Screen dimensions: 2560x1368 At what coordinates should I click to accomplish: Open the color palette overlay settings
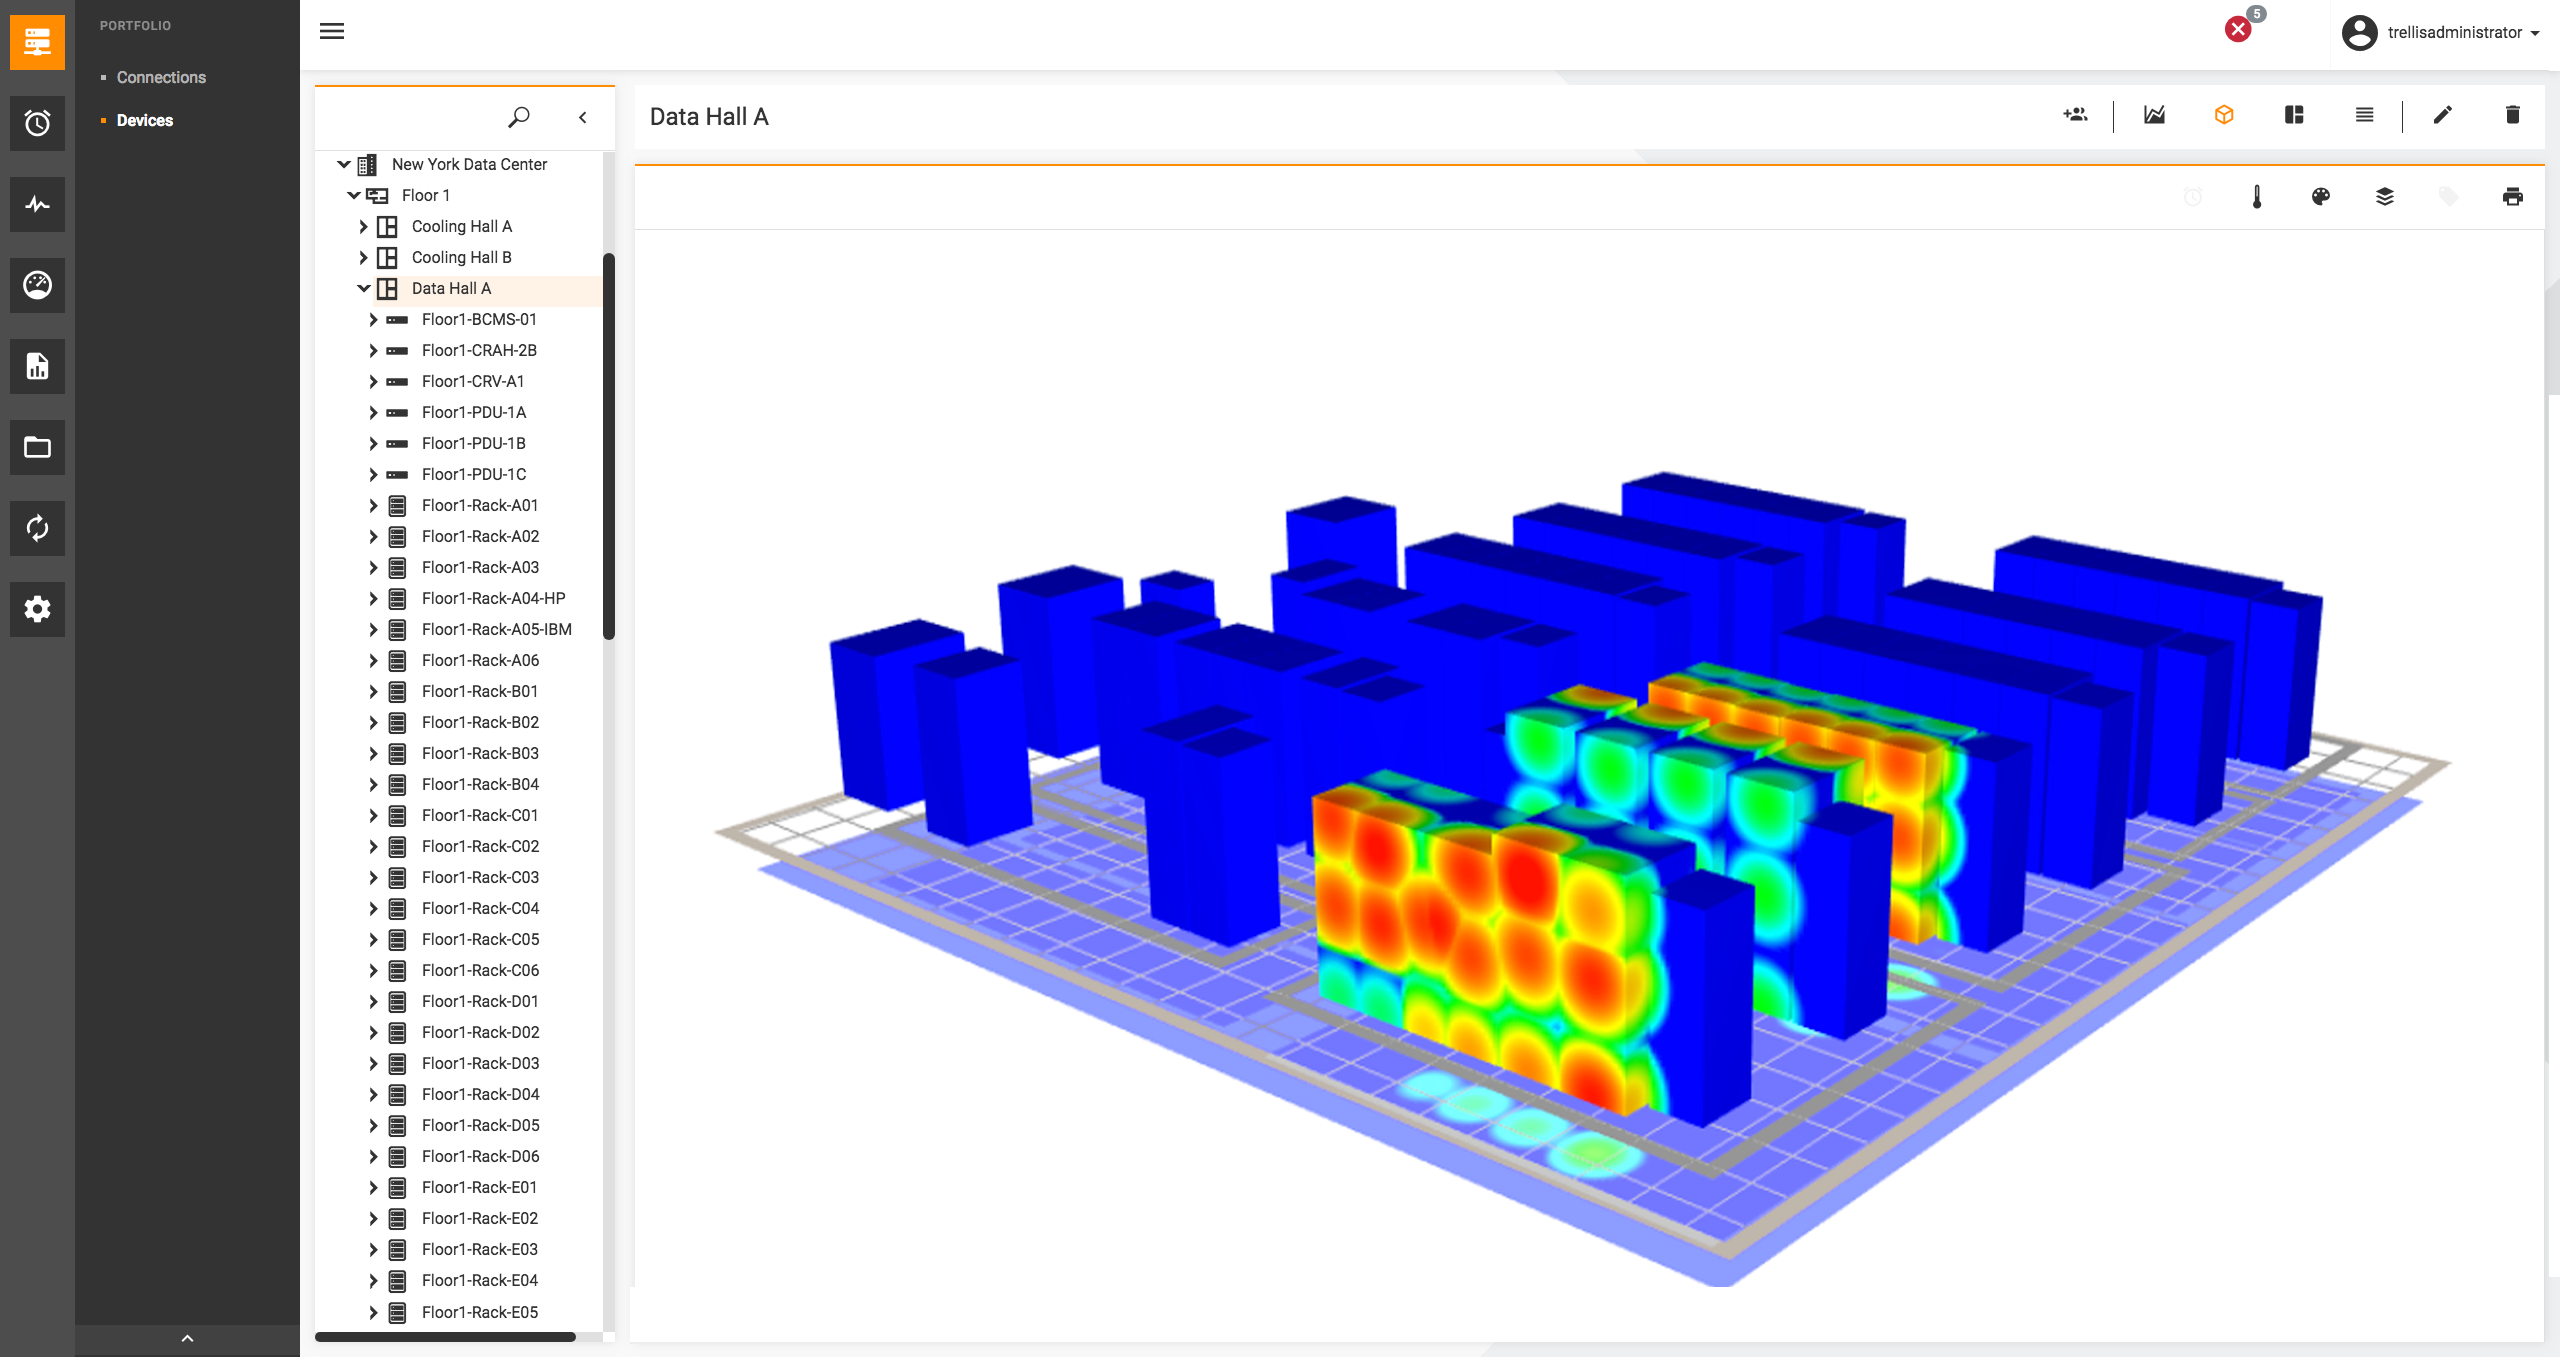tap(2320, 196)
